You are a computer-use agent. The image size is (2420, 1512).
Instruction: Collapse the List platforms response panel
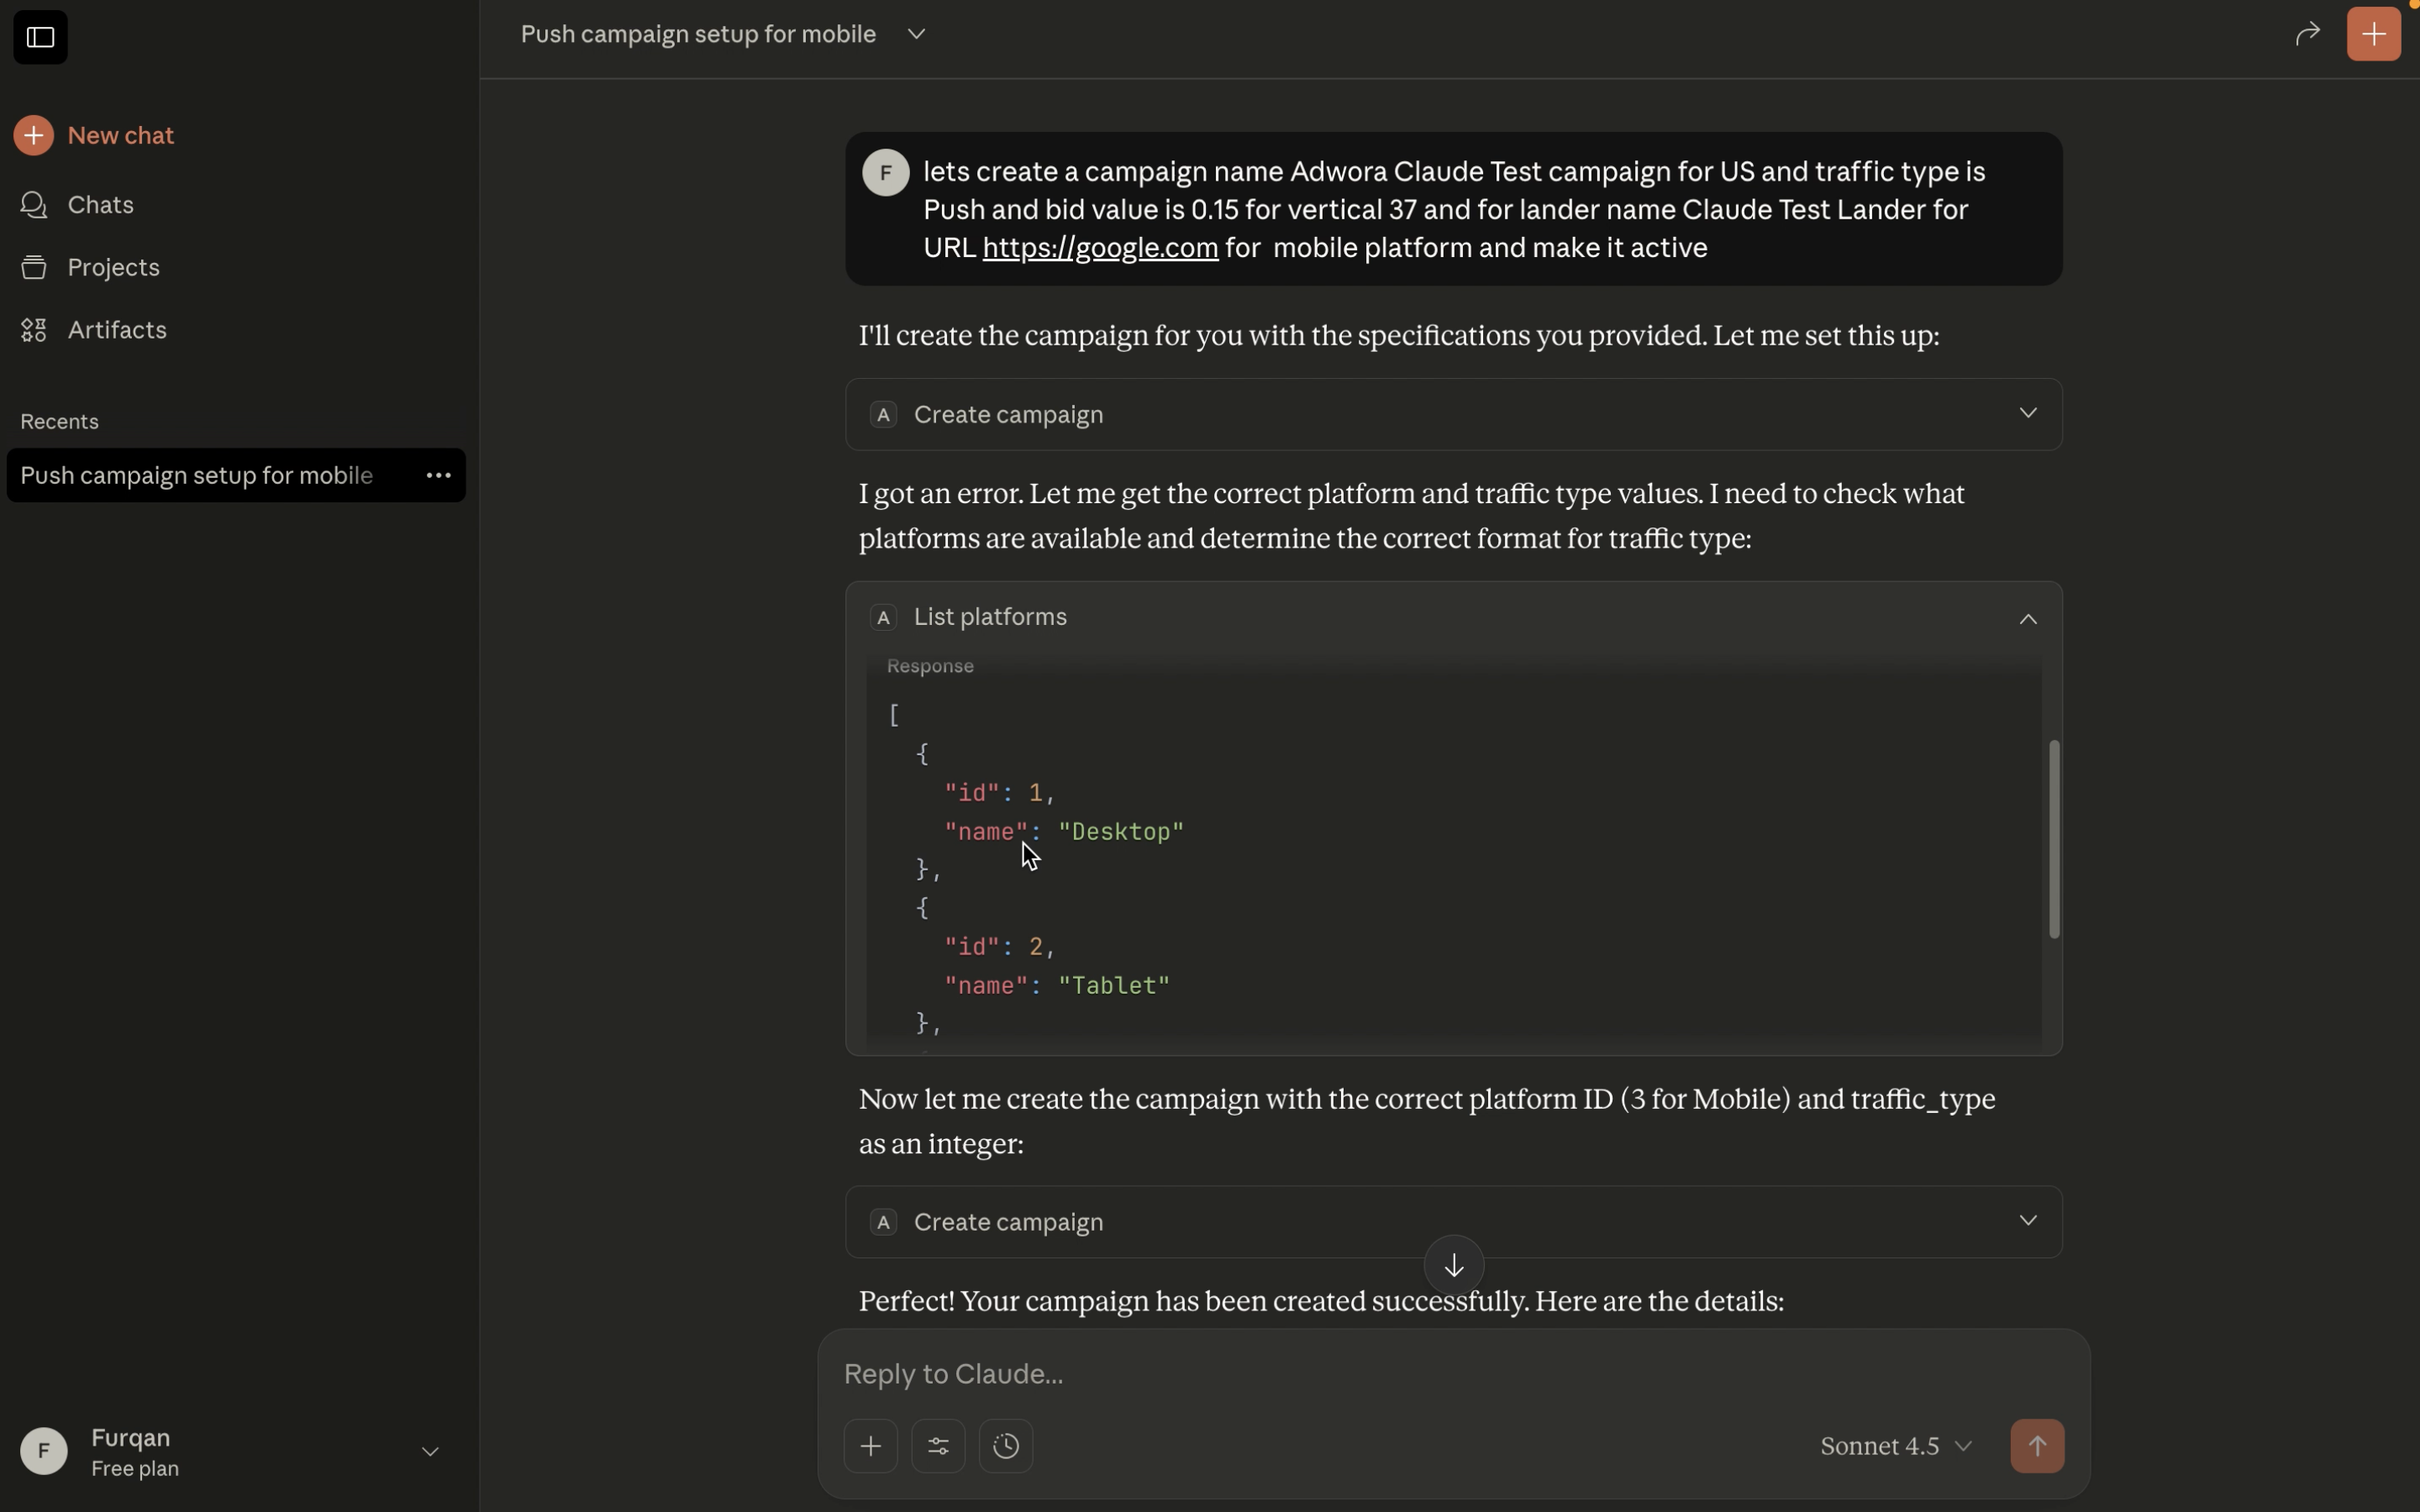click(2027, 619)
